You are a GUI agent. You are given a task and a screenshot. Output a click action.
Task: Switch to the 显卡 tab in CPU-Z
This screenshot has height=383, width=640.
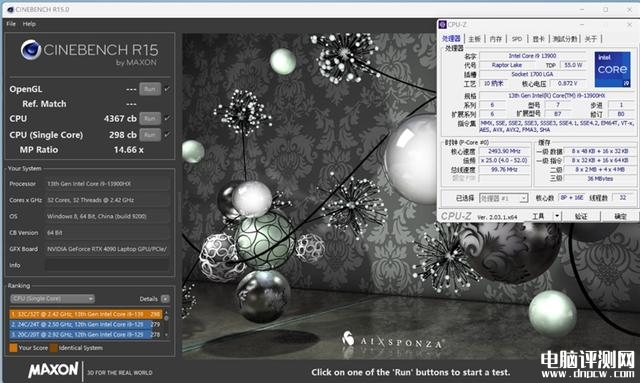[538, 39]
